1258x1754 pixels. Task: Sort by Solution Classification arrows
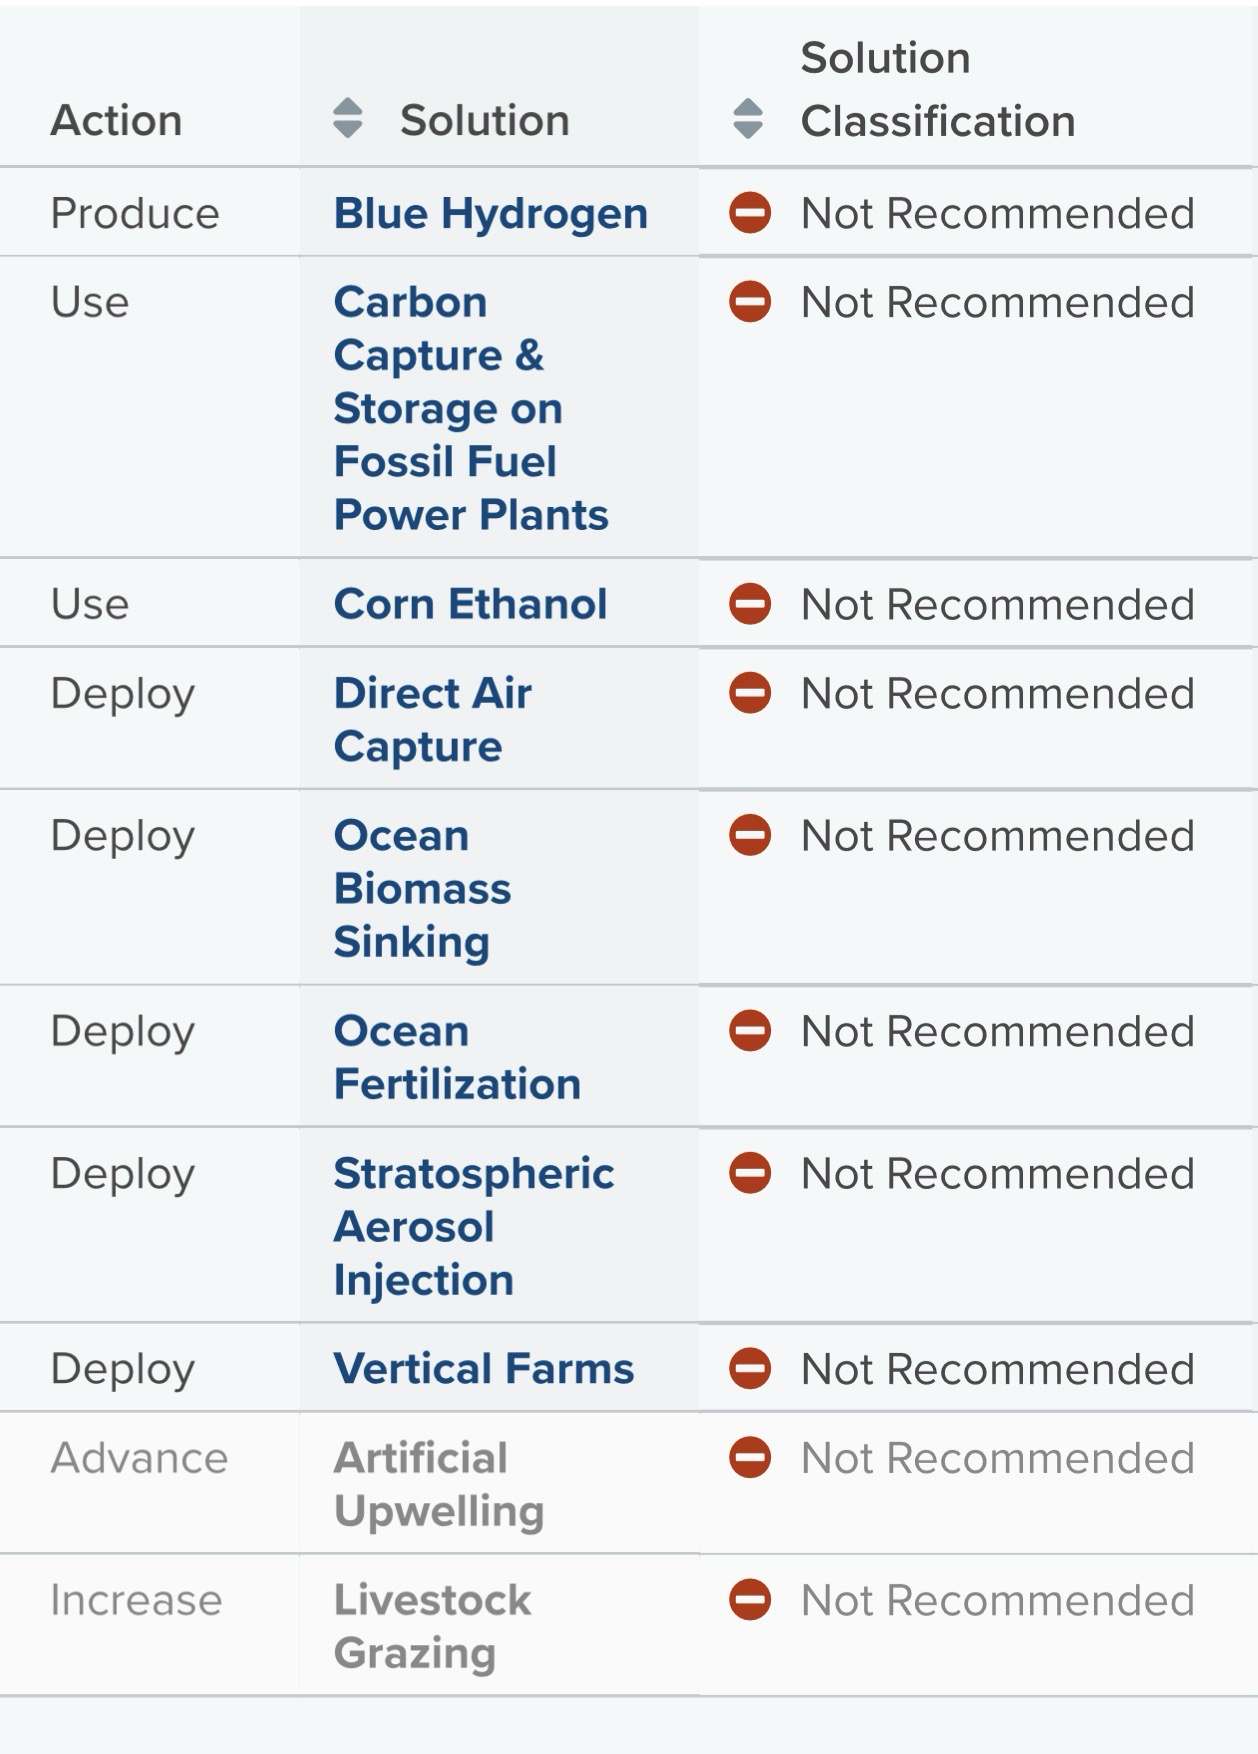click(748, 119)
